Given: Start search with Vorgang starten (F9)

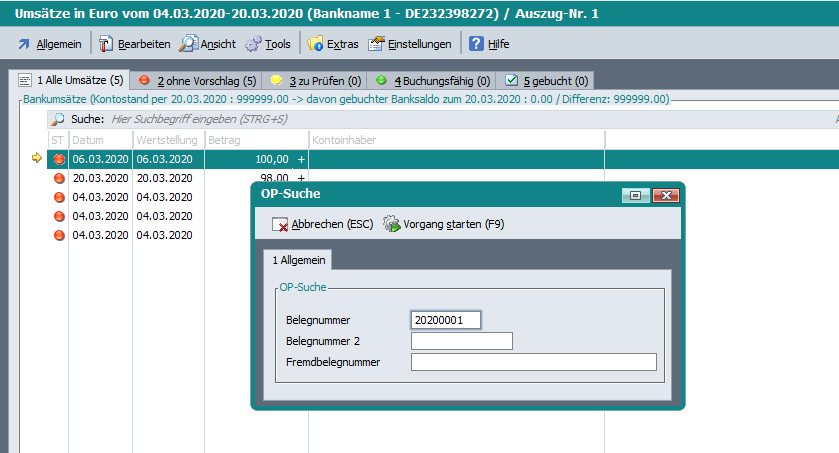Looking at the screenshot, I should click(x=443, y=224).
